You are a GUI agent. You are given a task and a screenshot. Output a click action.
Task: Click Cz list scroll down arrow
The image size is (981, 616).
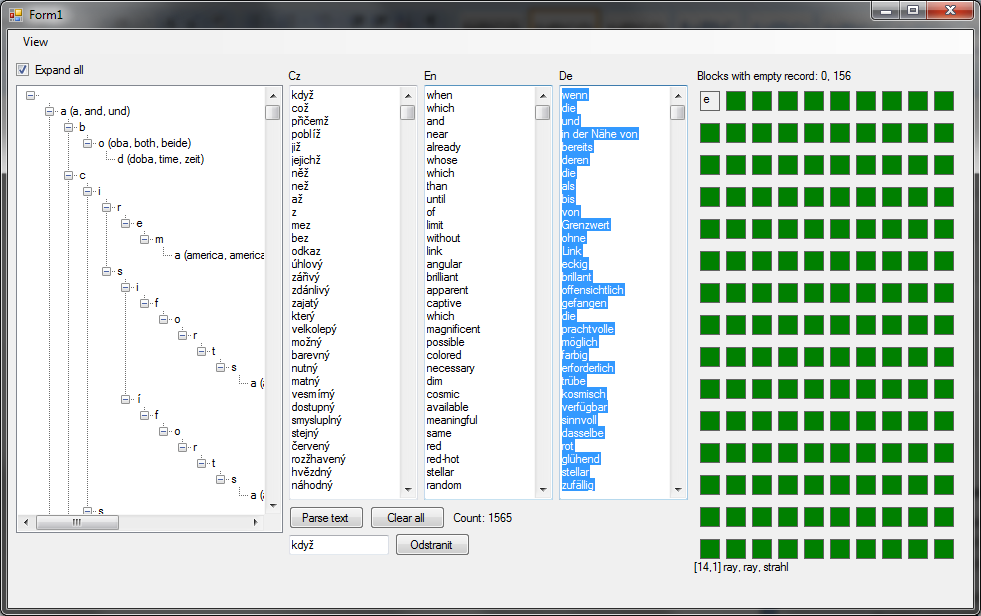click(408, 490)
